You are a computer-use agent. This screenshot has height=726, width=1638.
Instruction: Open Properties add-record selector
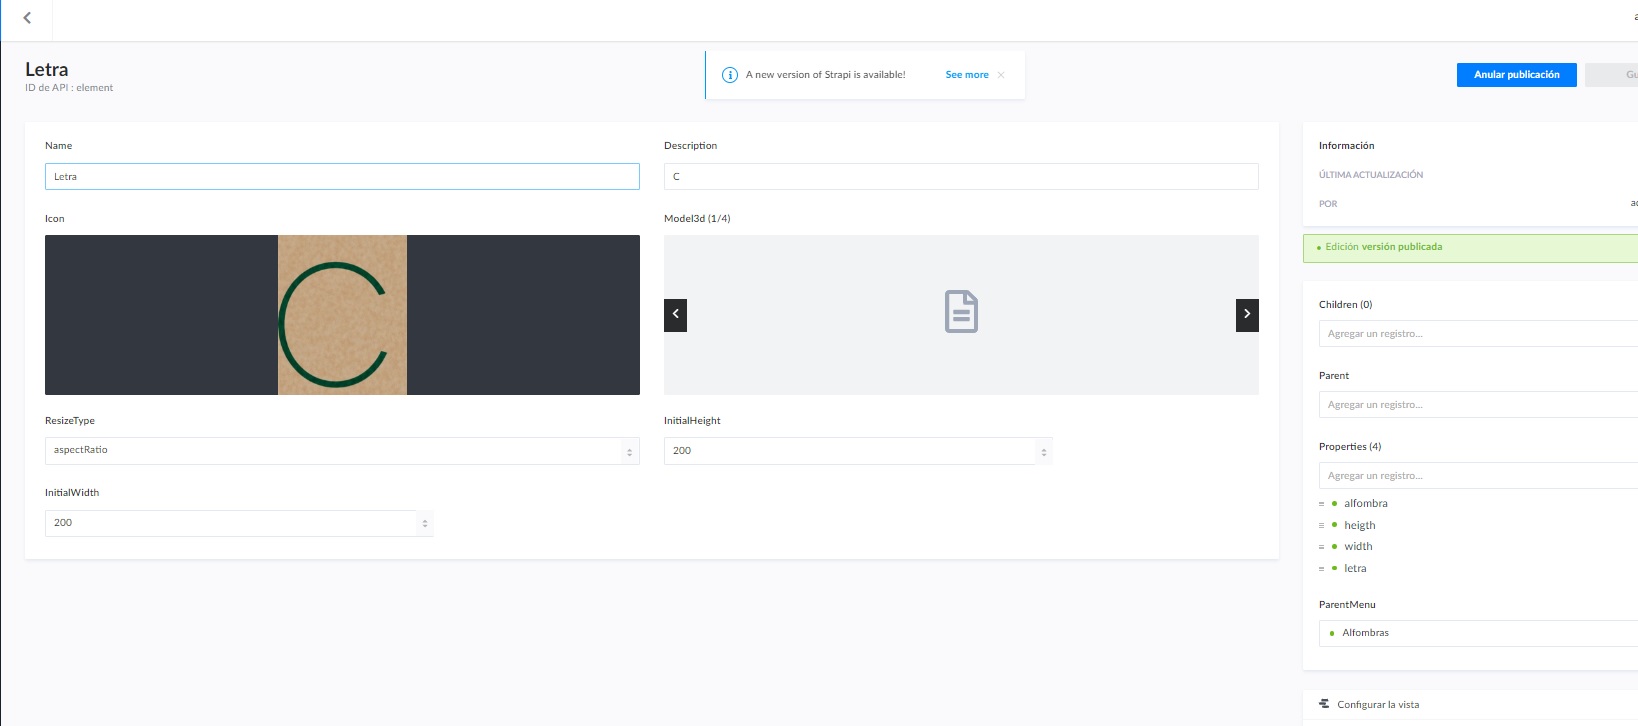click(1478, 476)
